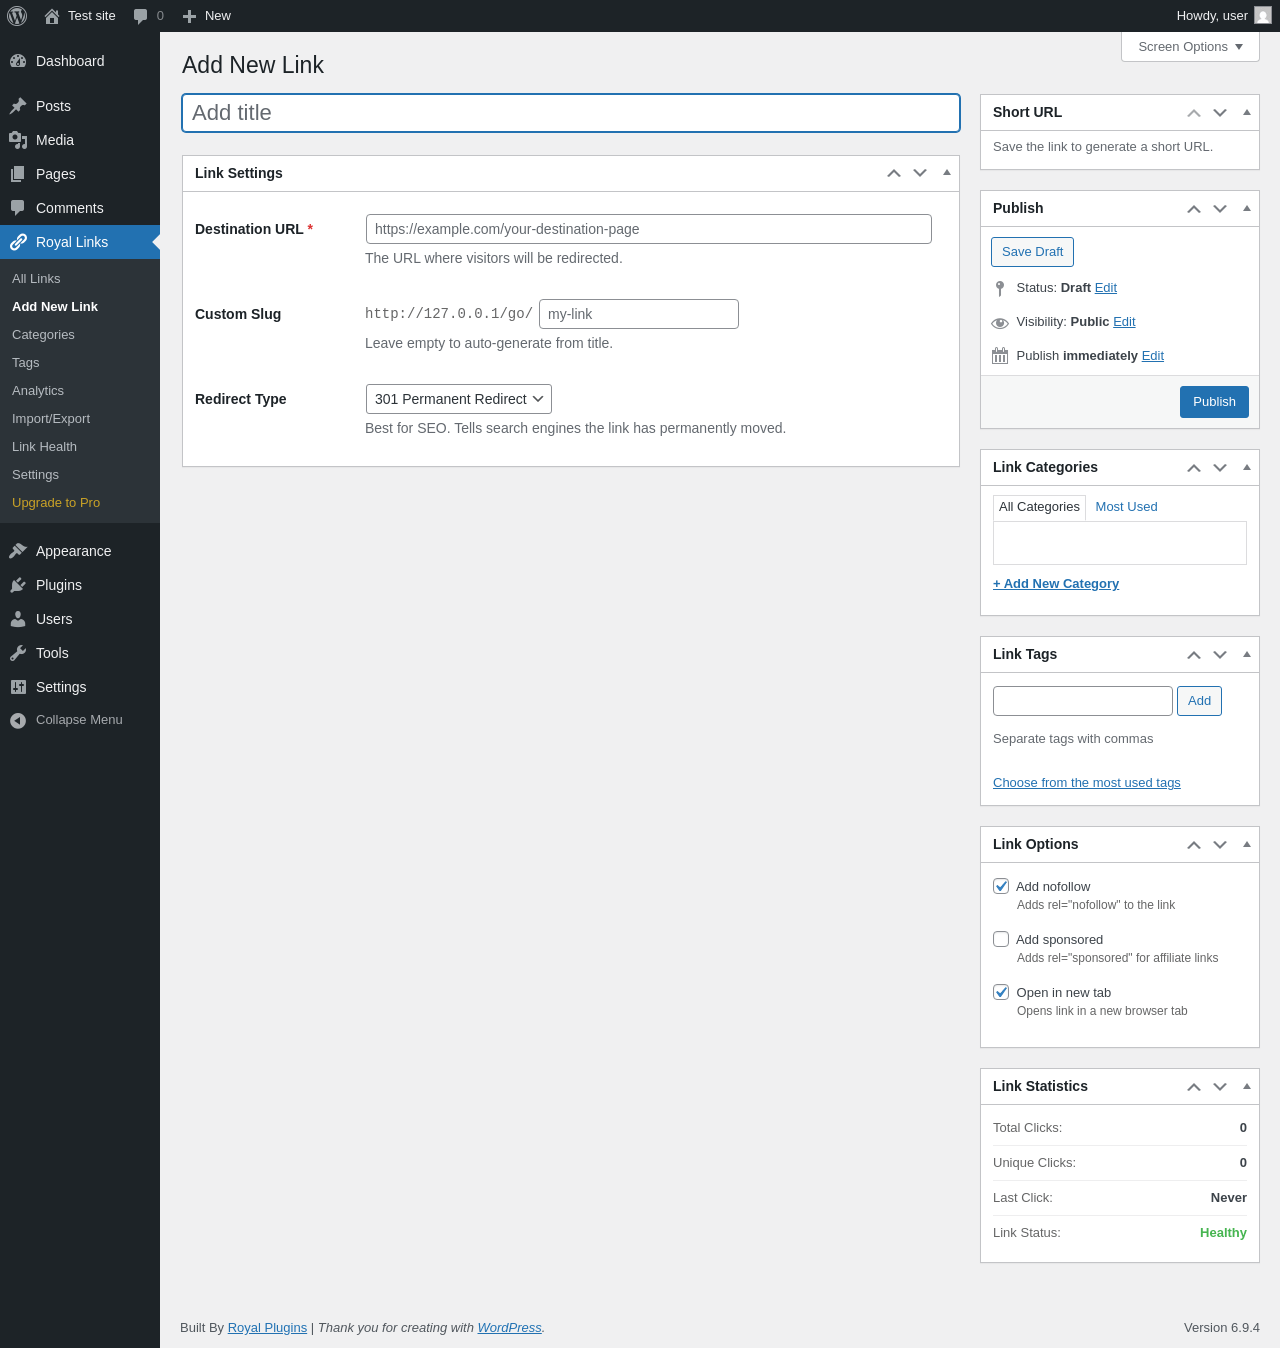Open All Links submenu item
This screenshot has height=1348, width=1280.
click(80, 279)
